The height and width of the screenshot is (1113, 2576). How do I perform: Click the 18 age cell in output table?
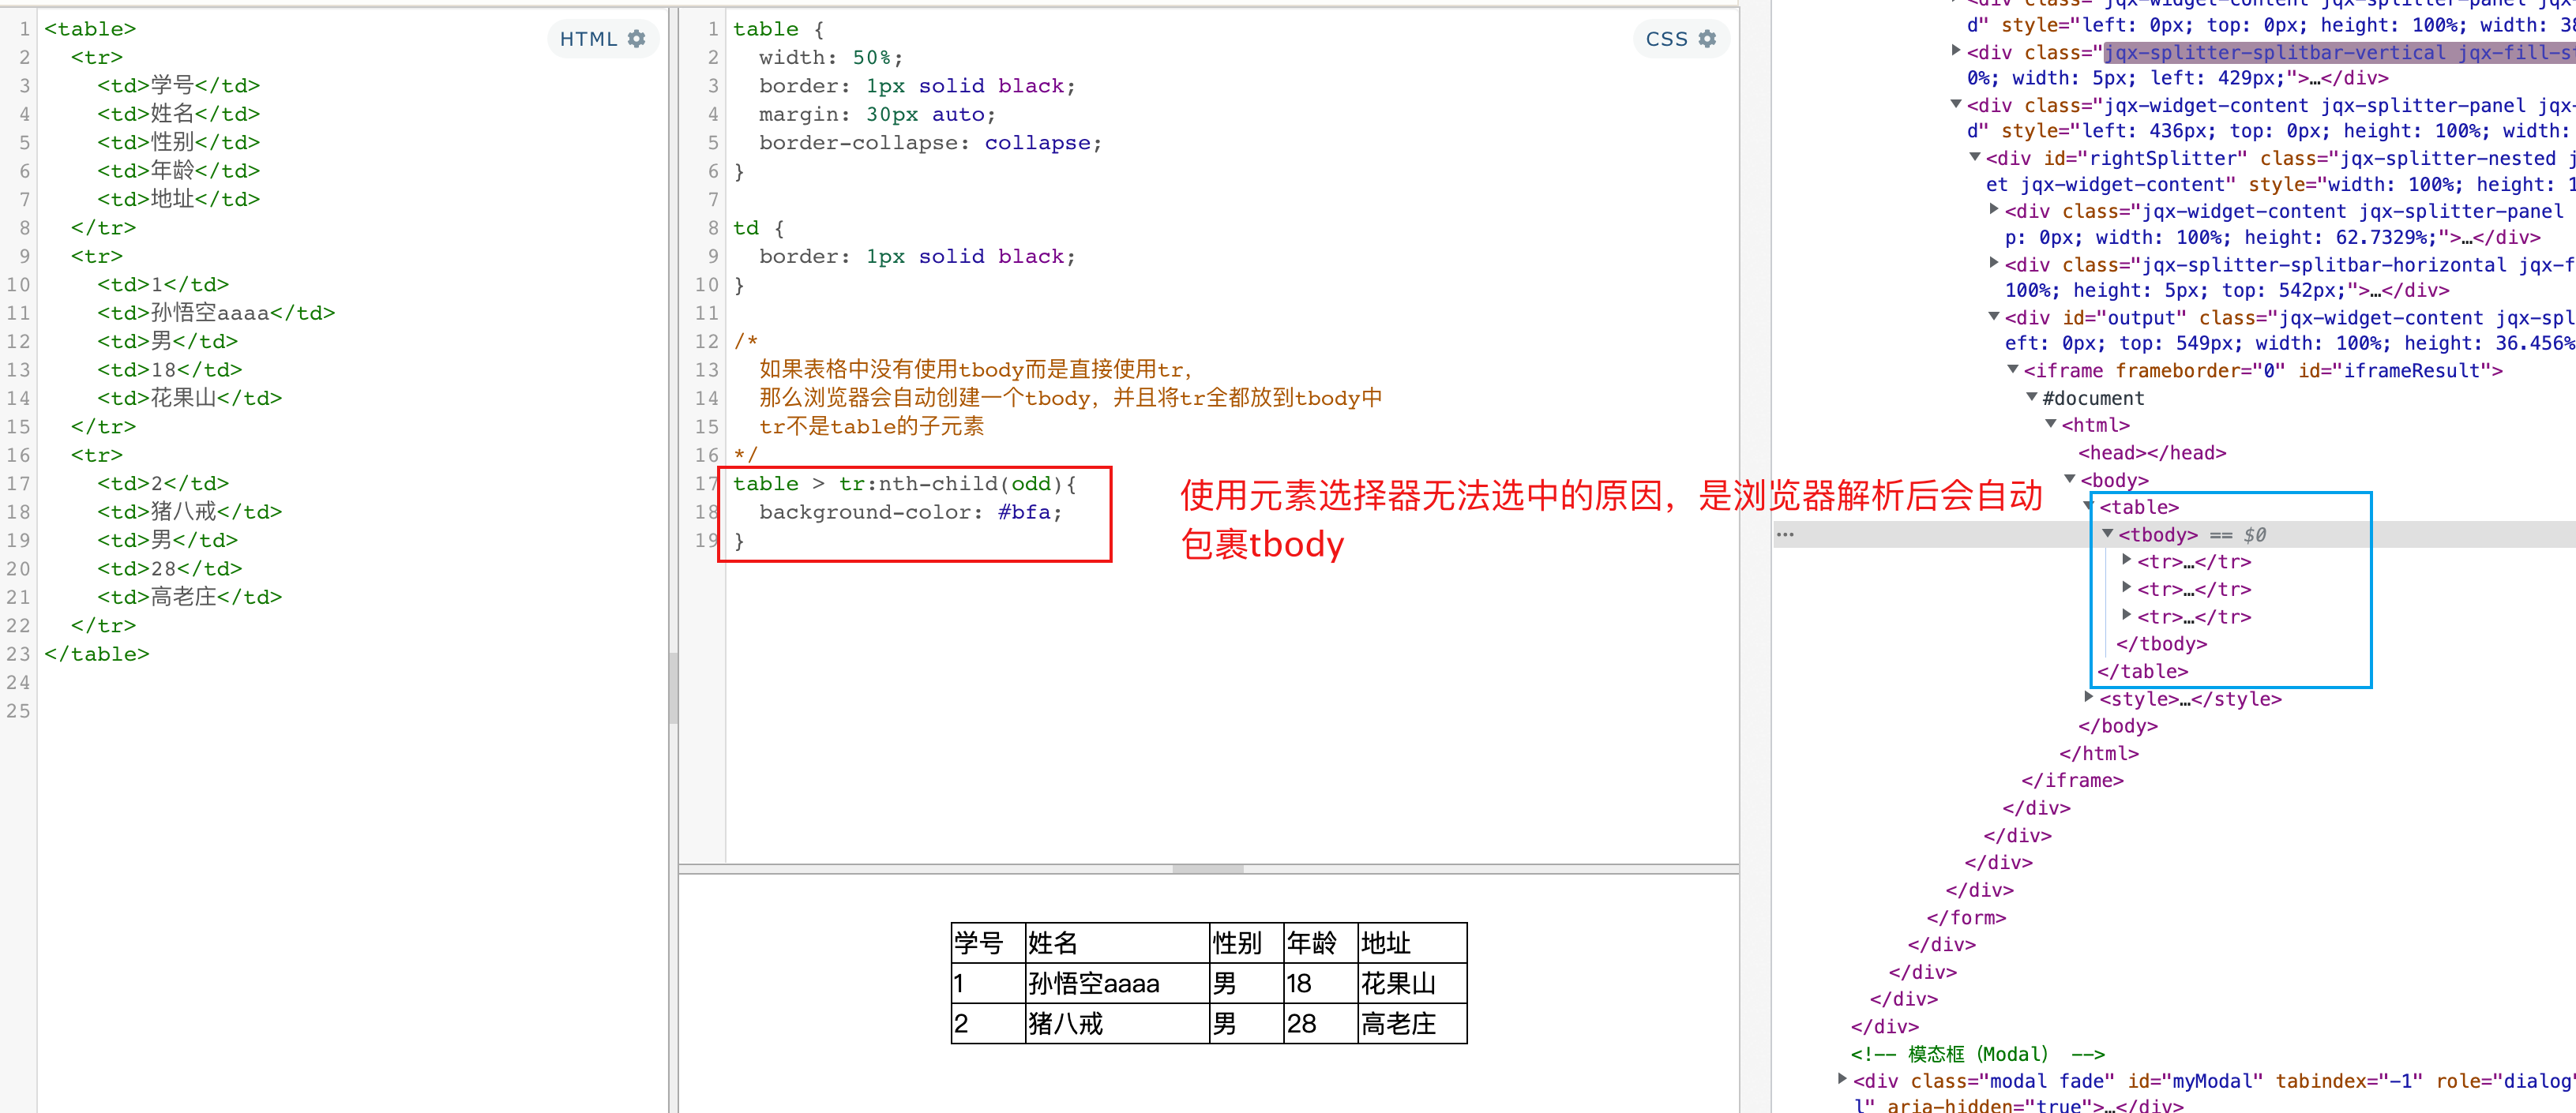1320,984
